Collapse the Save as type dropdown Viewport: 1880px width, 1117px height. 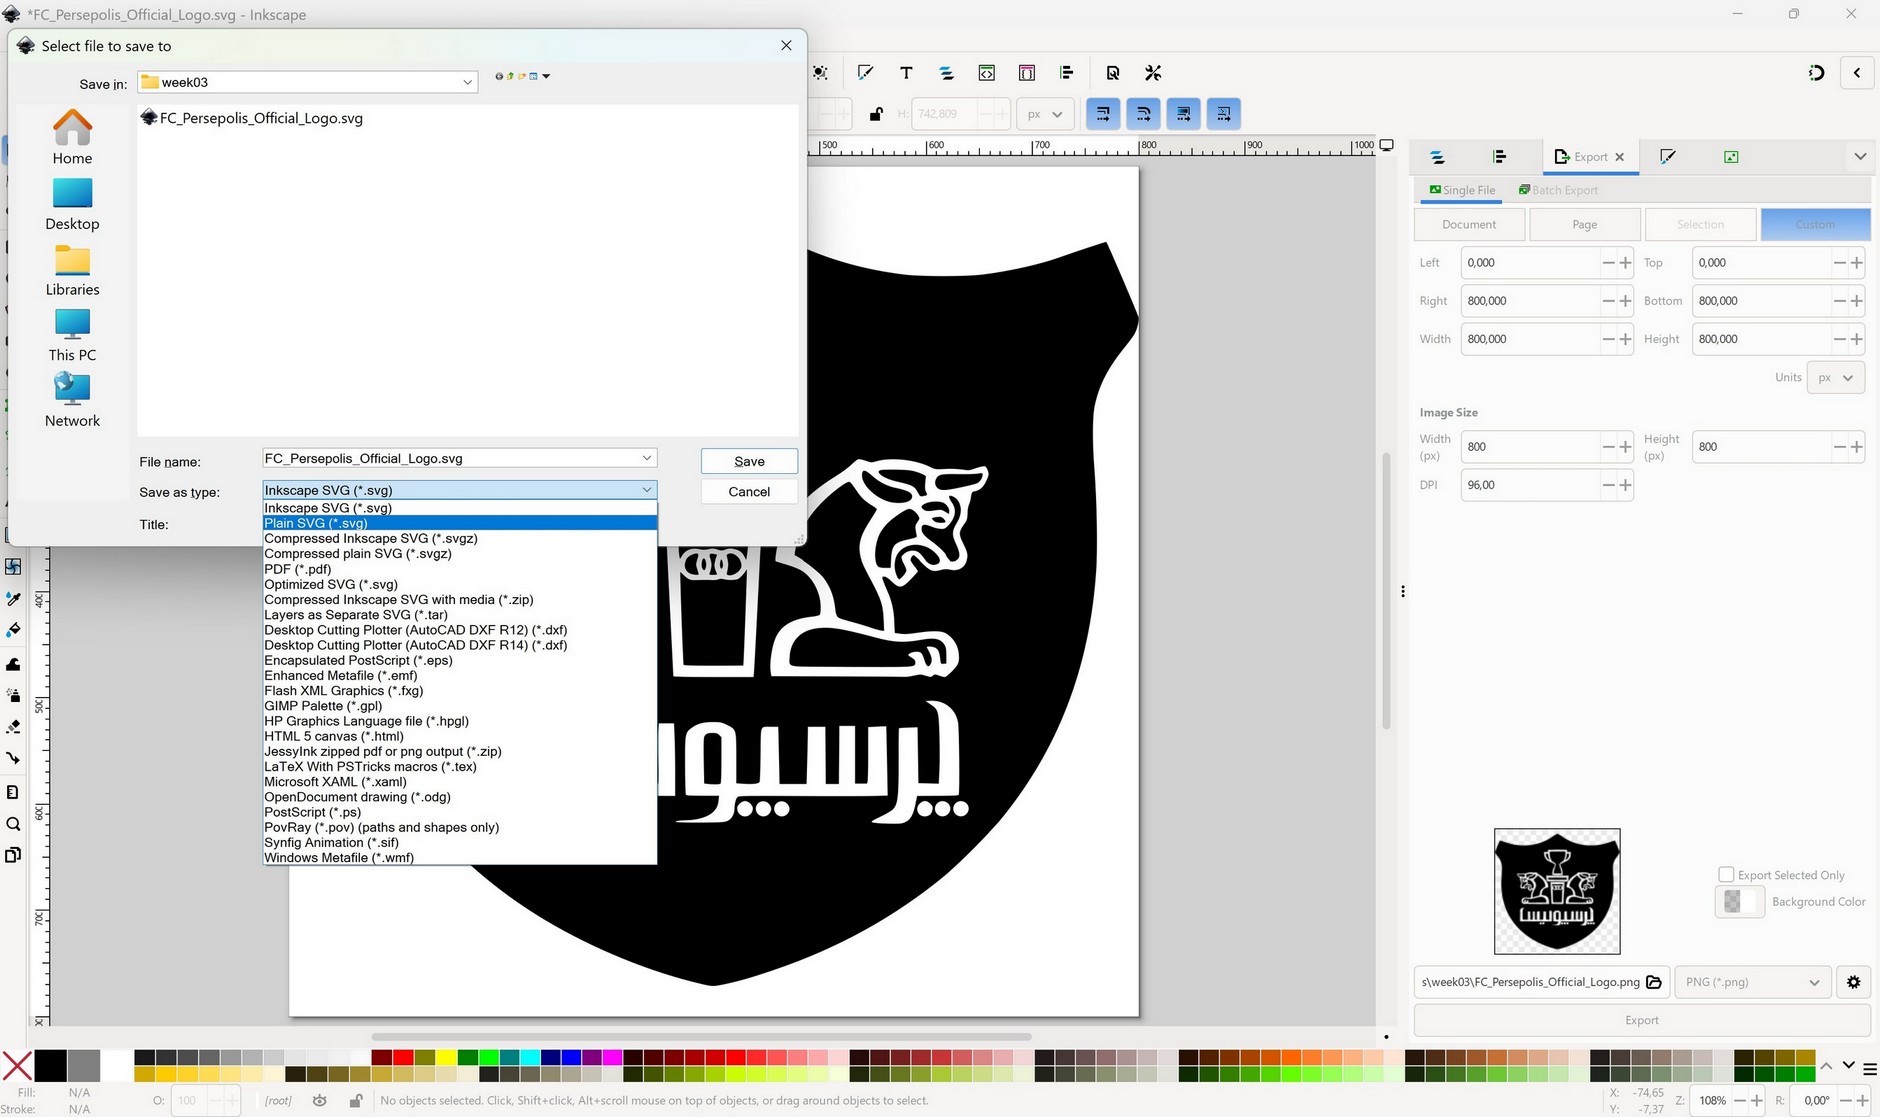[647, 490]
